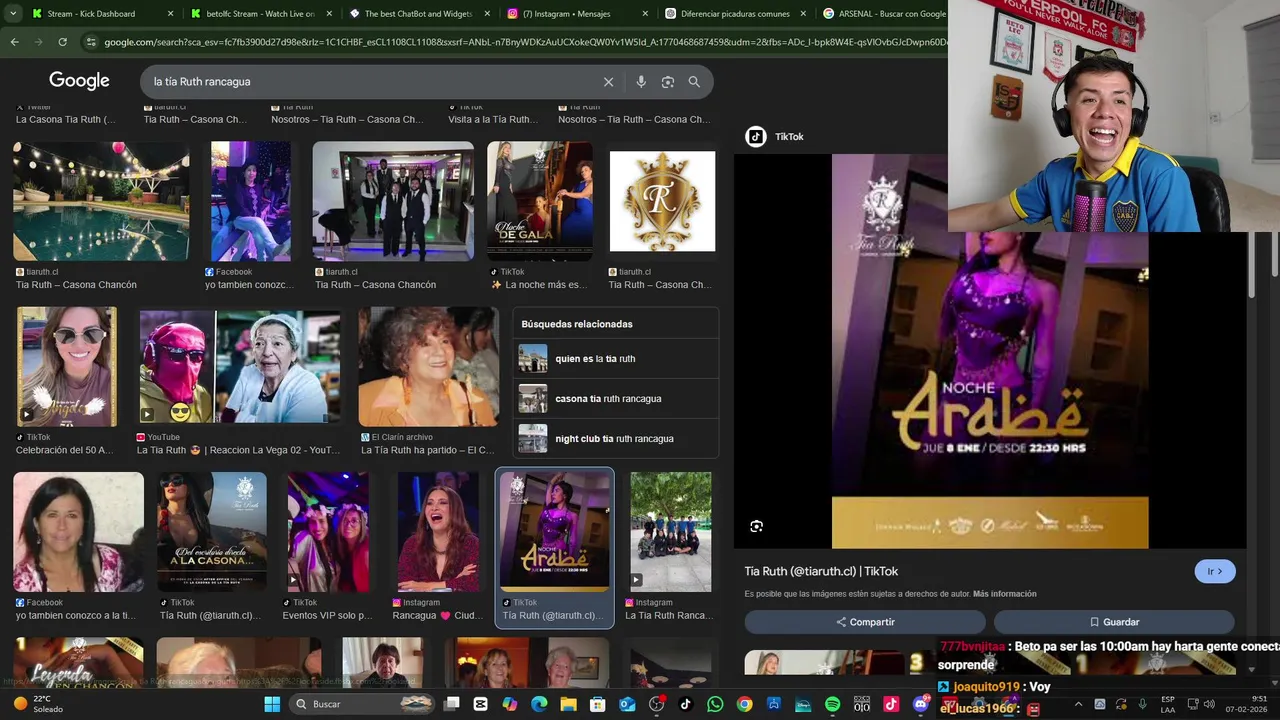Open TikTok source header in preview panel
Screen dimensions: 1280x720
[775, 136]
